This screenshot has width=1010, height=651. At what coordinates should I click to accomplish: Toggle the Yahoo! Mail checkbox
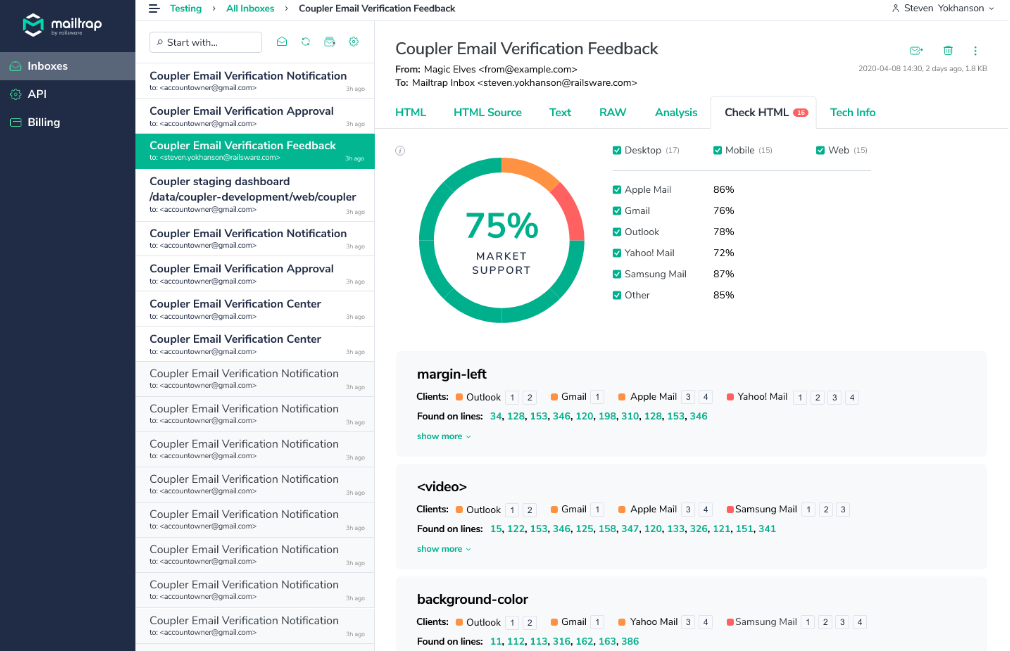point(617,253)
